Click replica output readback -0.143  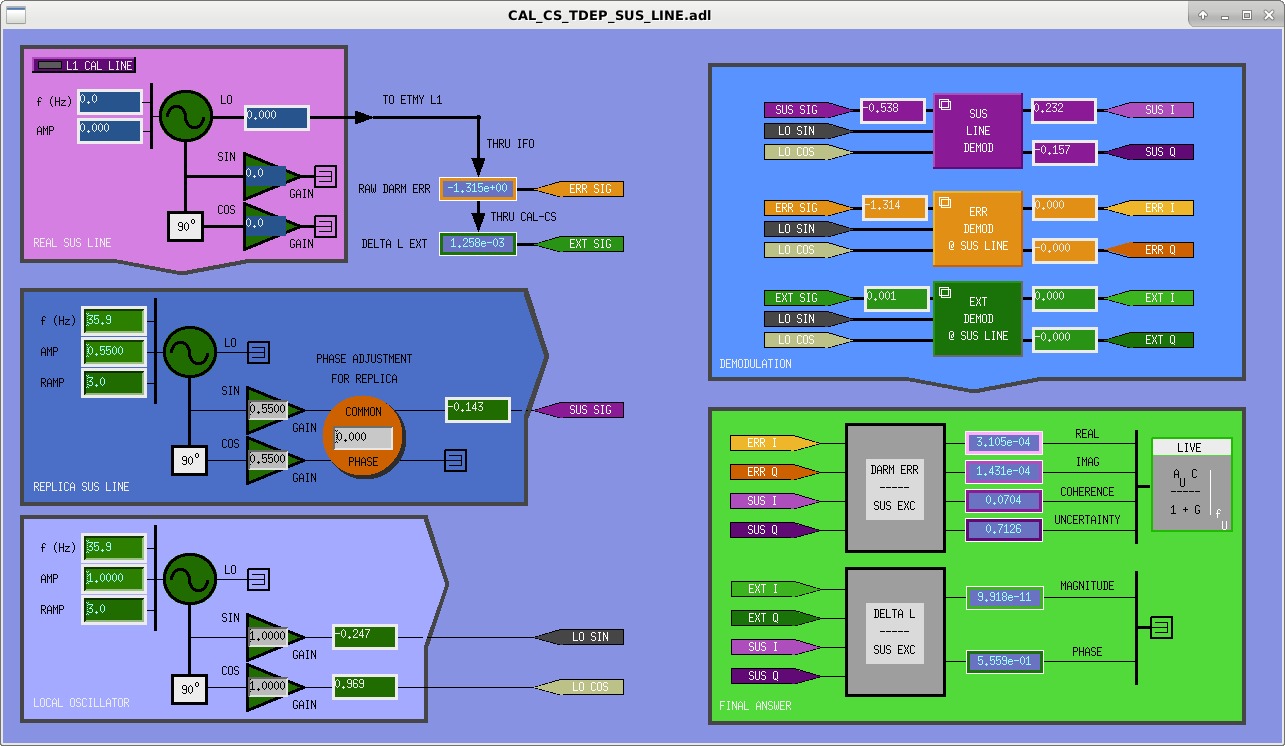pos(478,409)
